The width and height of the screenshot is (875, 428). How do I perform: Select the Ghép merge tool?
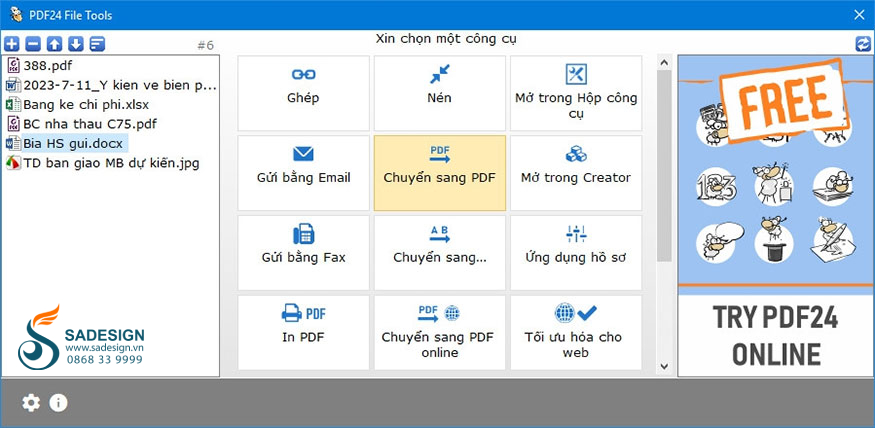tap(304, 93)
